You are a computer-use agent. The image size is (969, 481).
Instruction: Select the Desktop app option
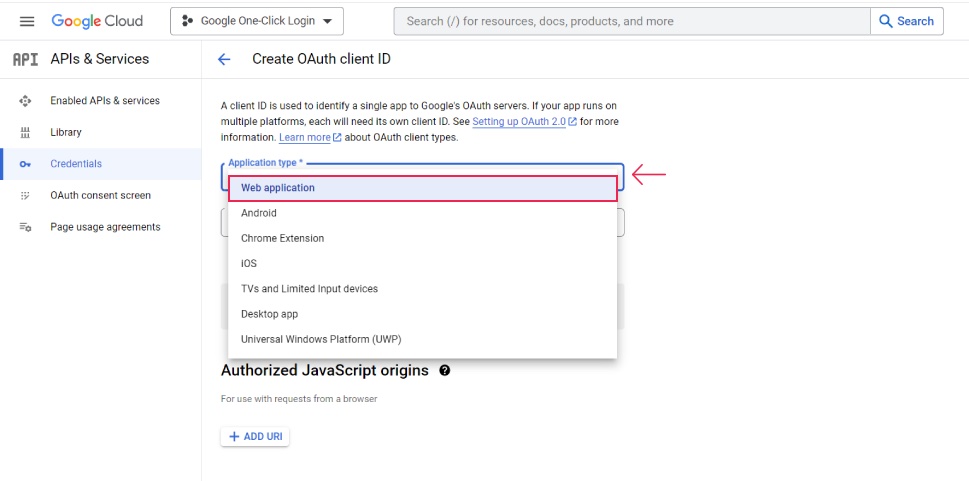tap(423, 314)
